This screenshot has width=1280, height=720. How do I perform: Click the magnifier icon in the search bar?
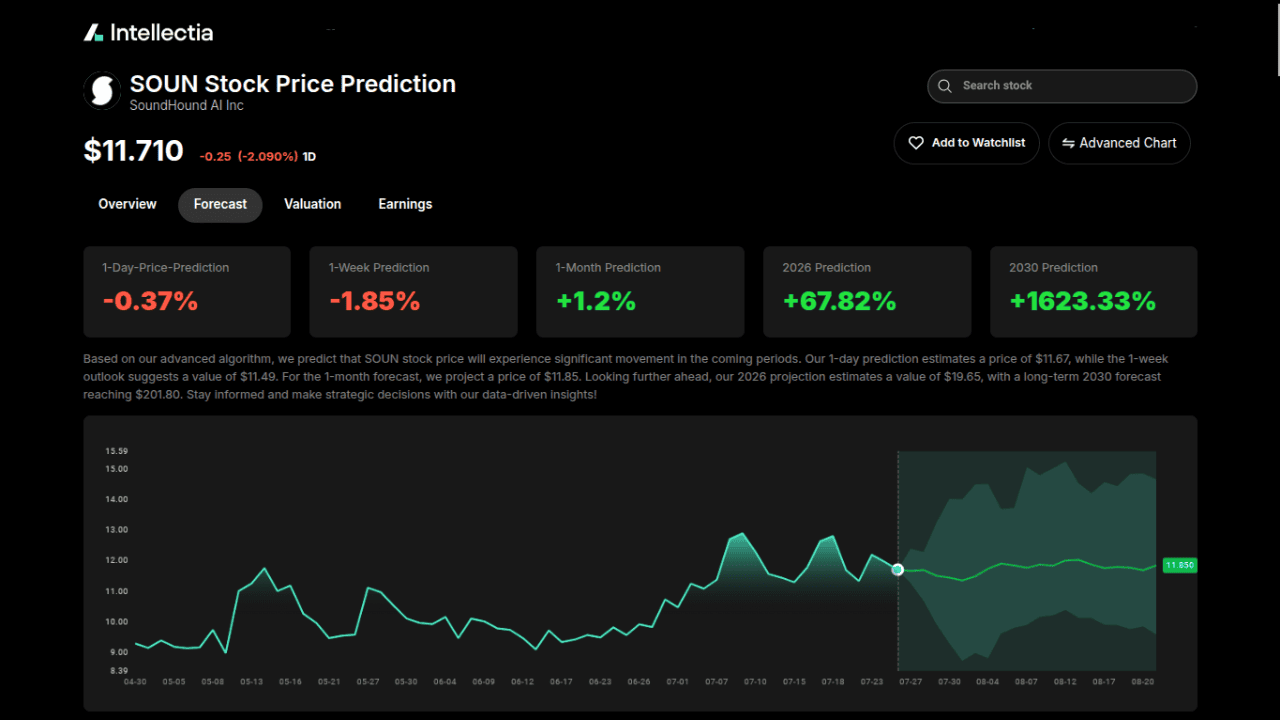click(x=944, y=86)
